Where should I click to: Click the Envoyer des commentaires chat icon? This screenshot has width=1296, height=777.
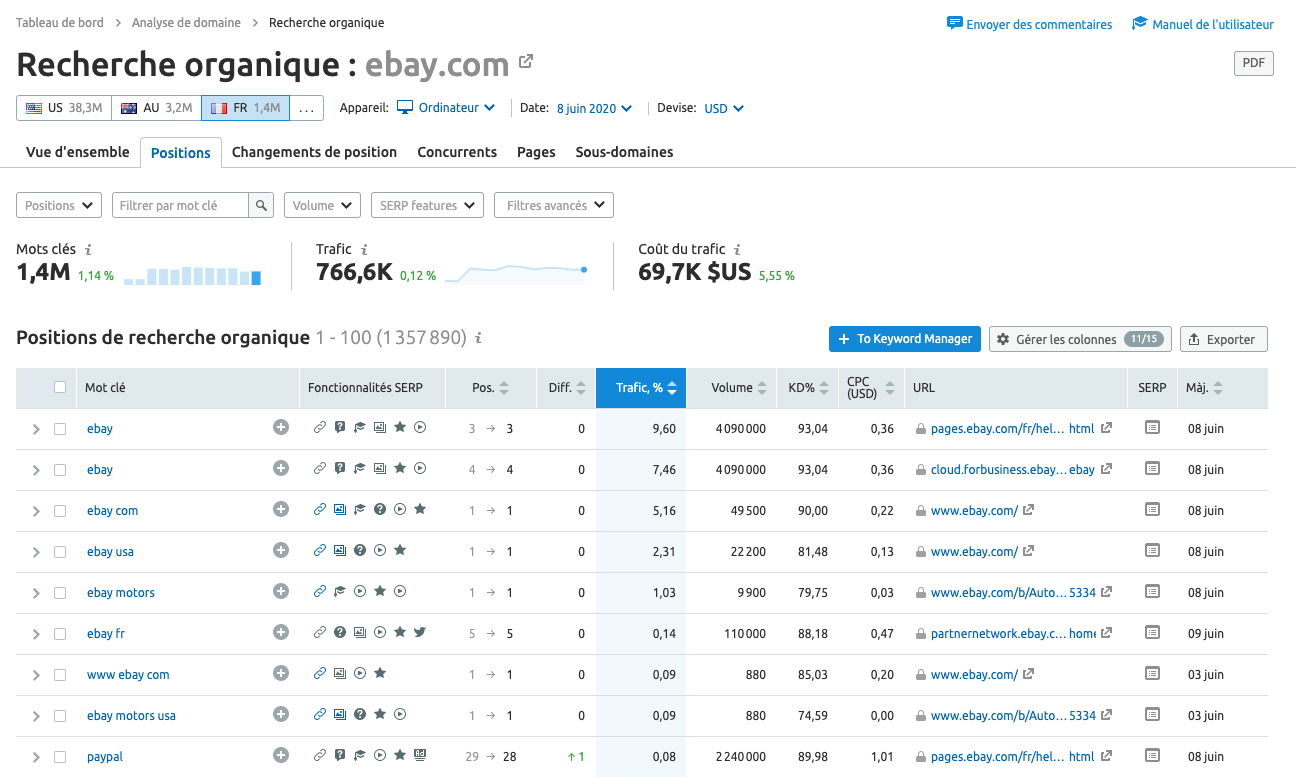click(x=955, y=23)
